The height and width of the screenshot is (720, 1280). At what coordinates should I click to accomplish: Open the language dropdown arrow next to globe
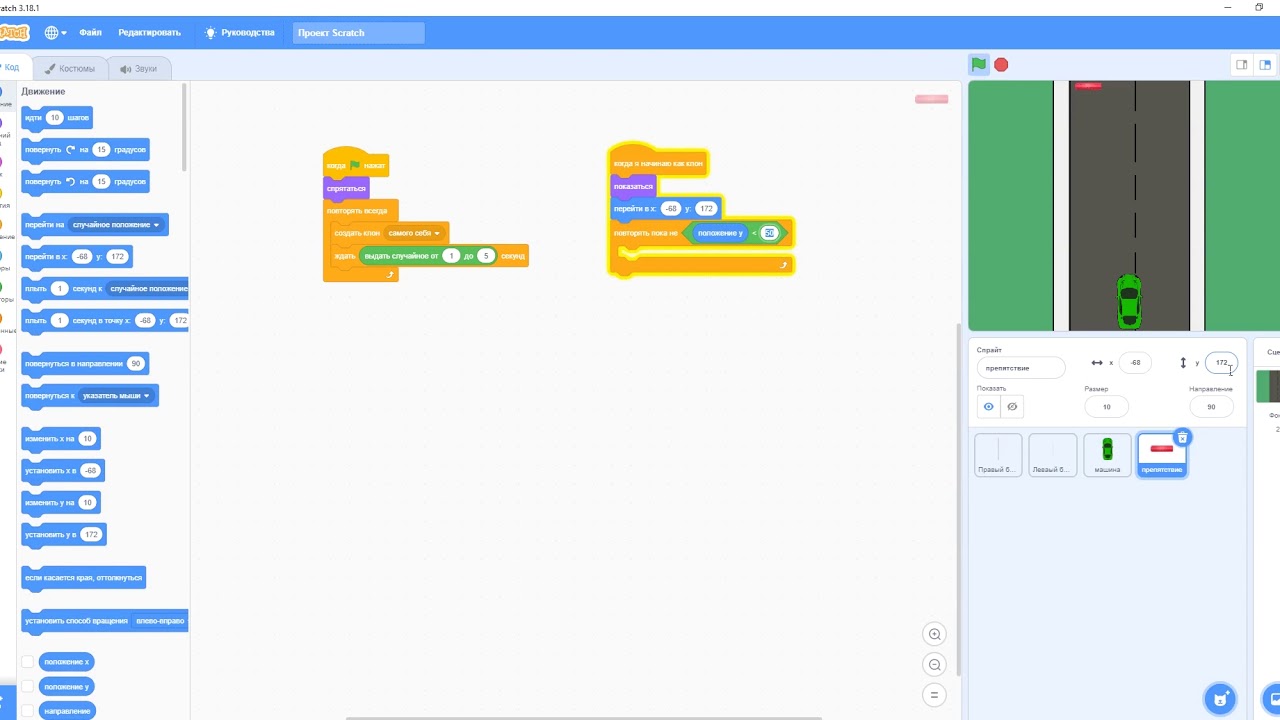coord(64,33)
